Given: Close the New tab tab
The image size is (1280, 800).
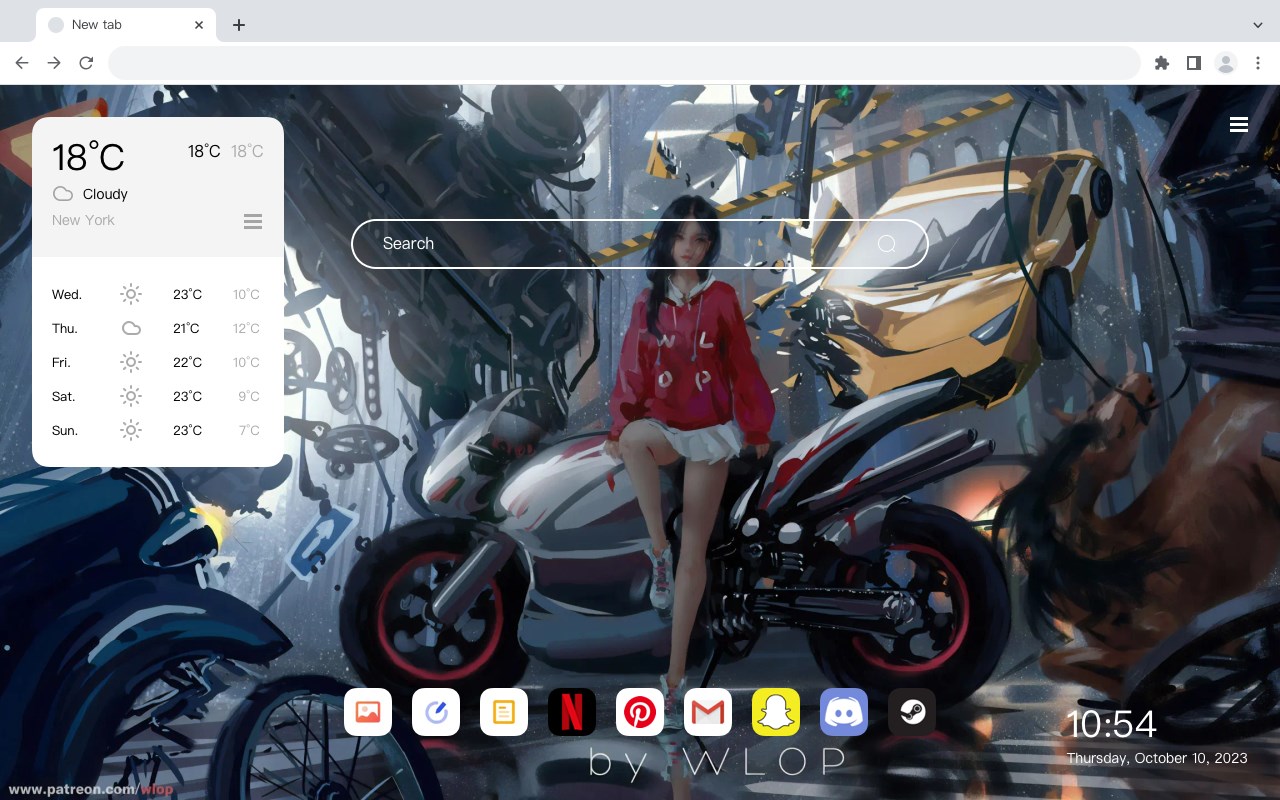Looking at the screenshot, I should pos(199,25).
